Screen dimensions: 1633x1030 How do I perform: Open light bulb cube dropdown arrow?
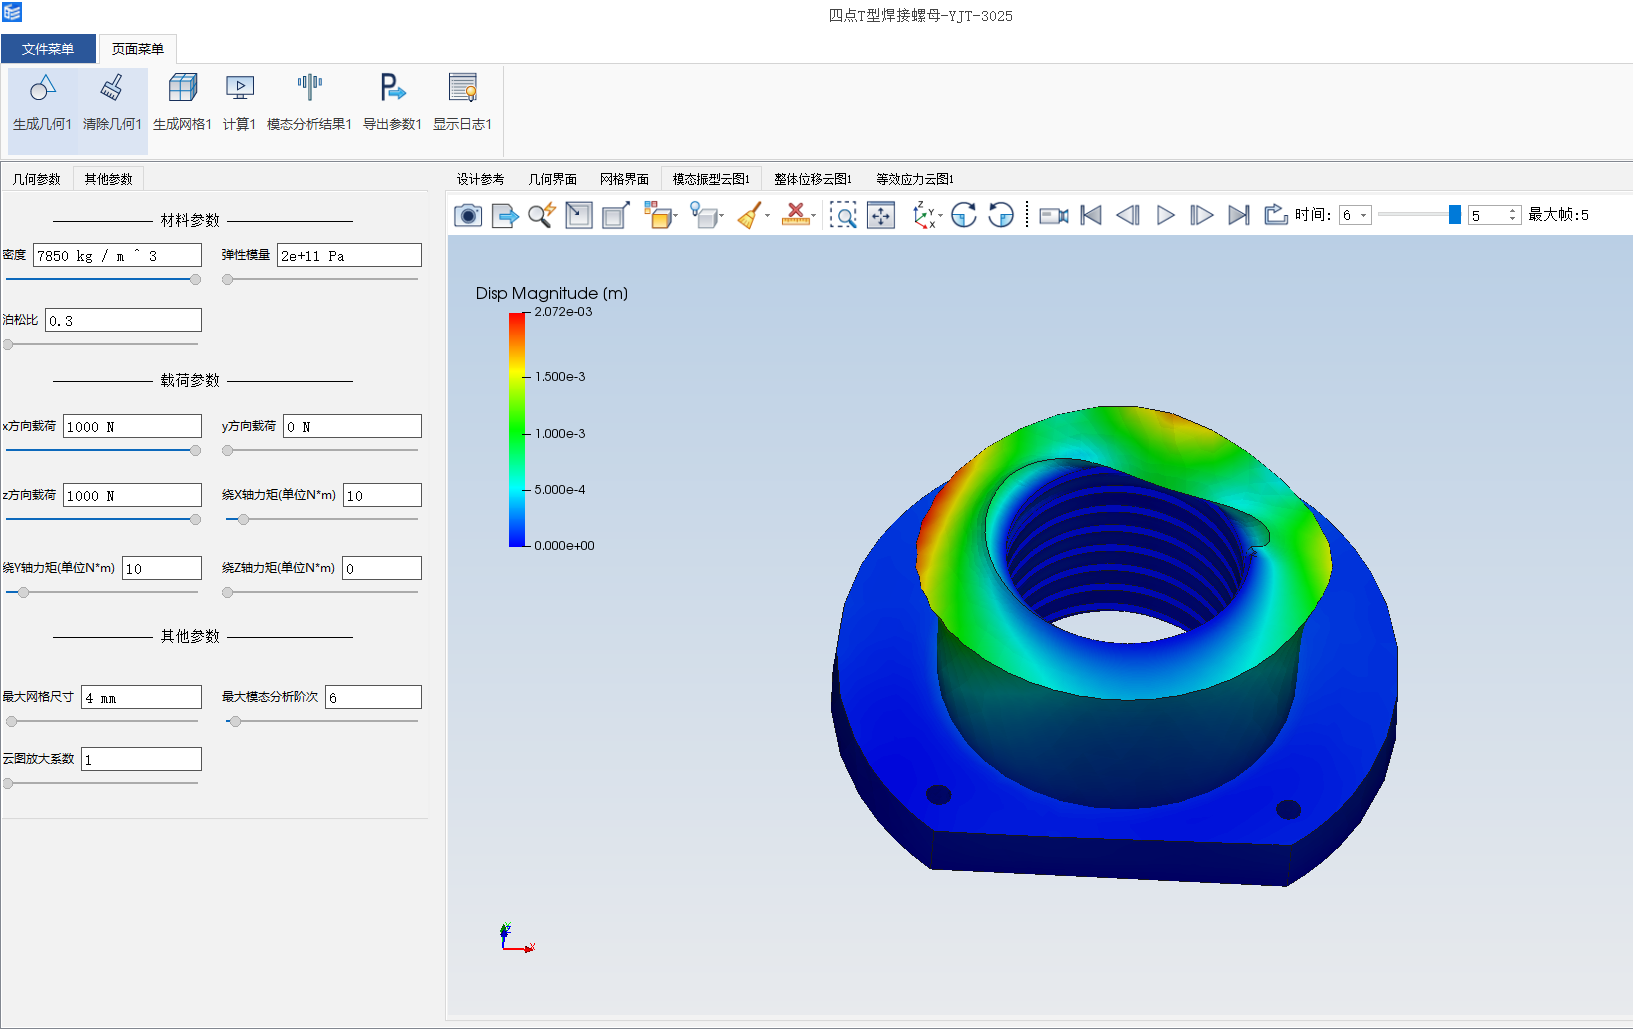tap(722, 216)
